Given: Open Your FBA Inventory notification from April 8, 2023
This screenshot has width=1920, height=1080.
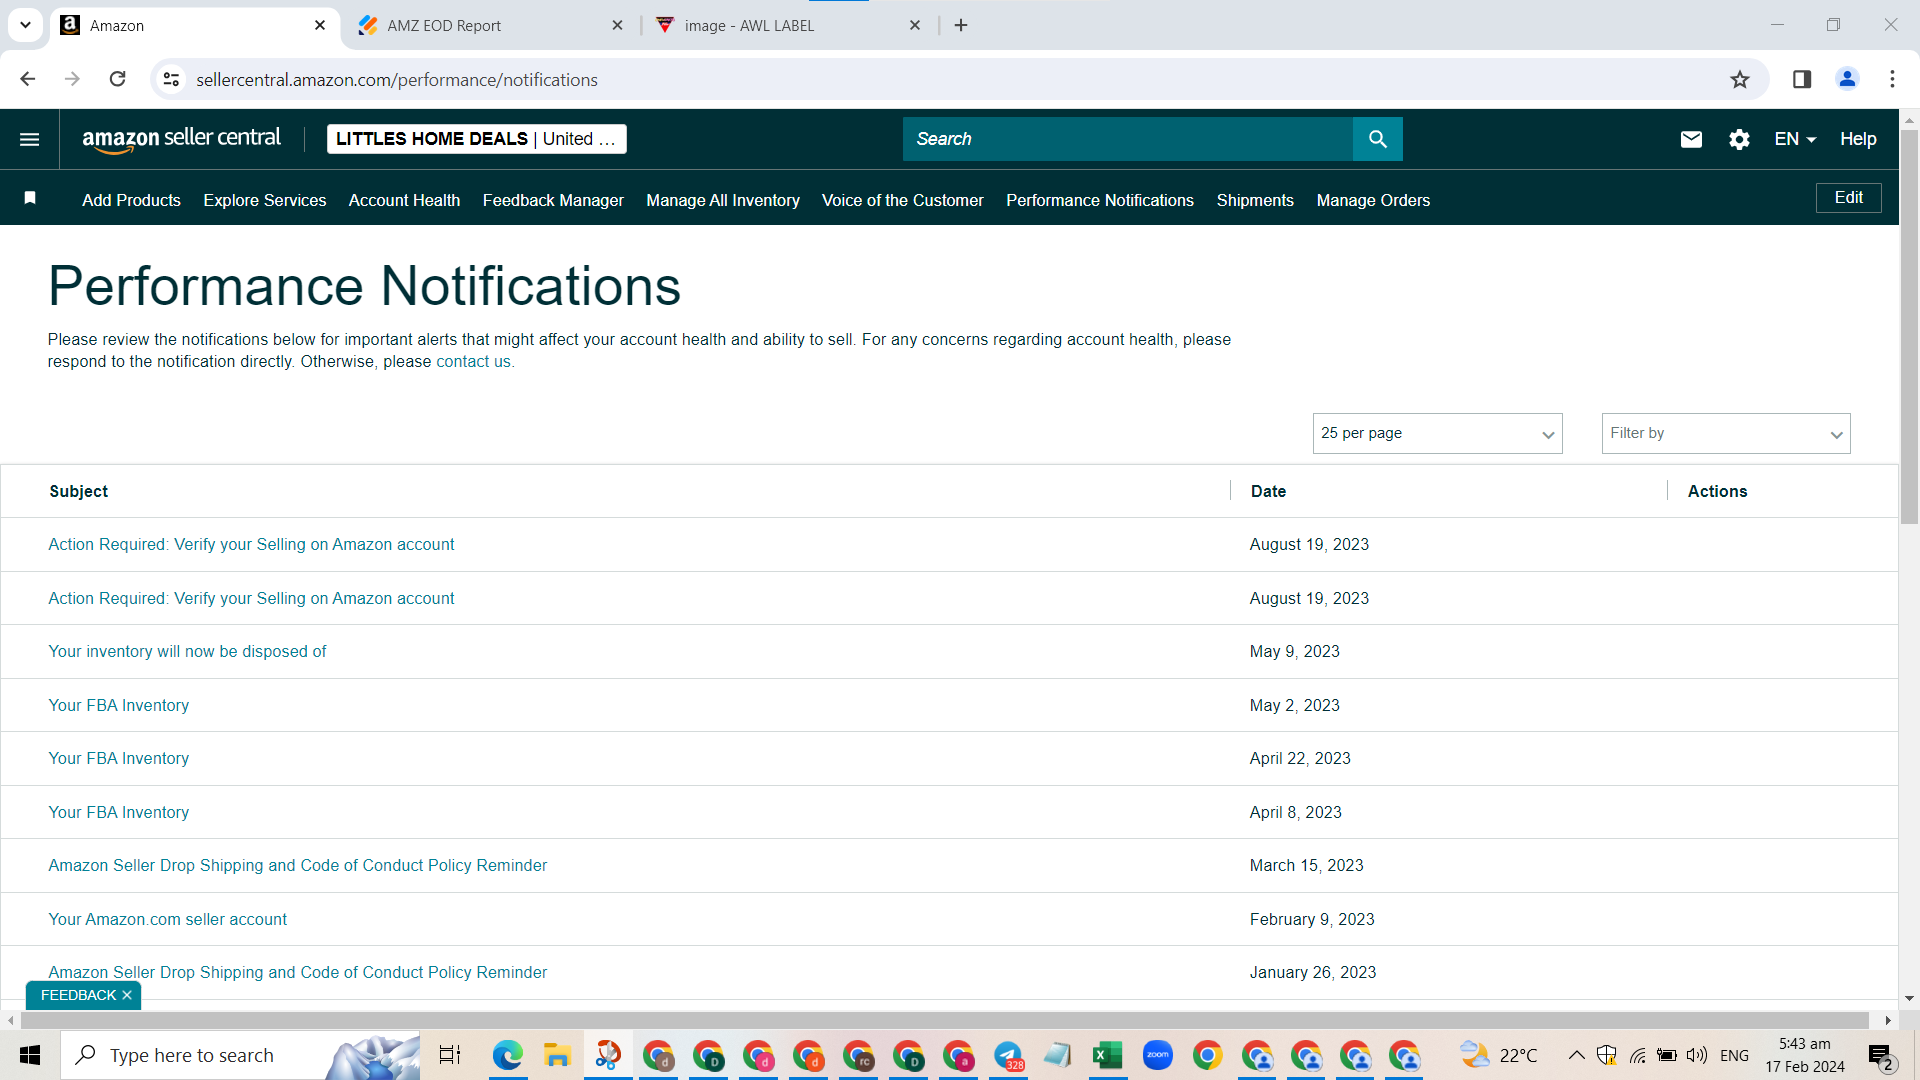Looking at the screenshot, I should 118,812.
